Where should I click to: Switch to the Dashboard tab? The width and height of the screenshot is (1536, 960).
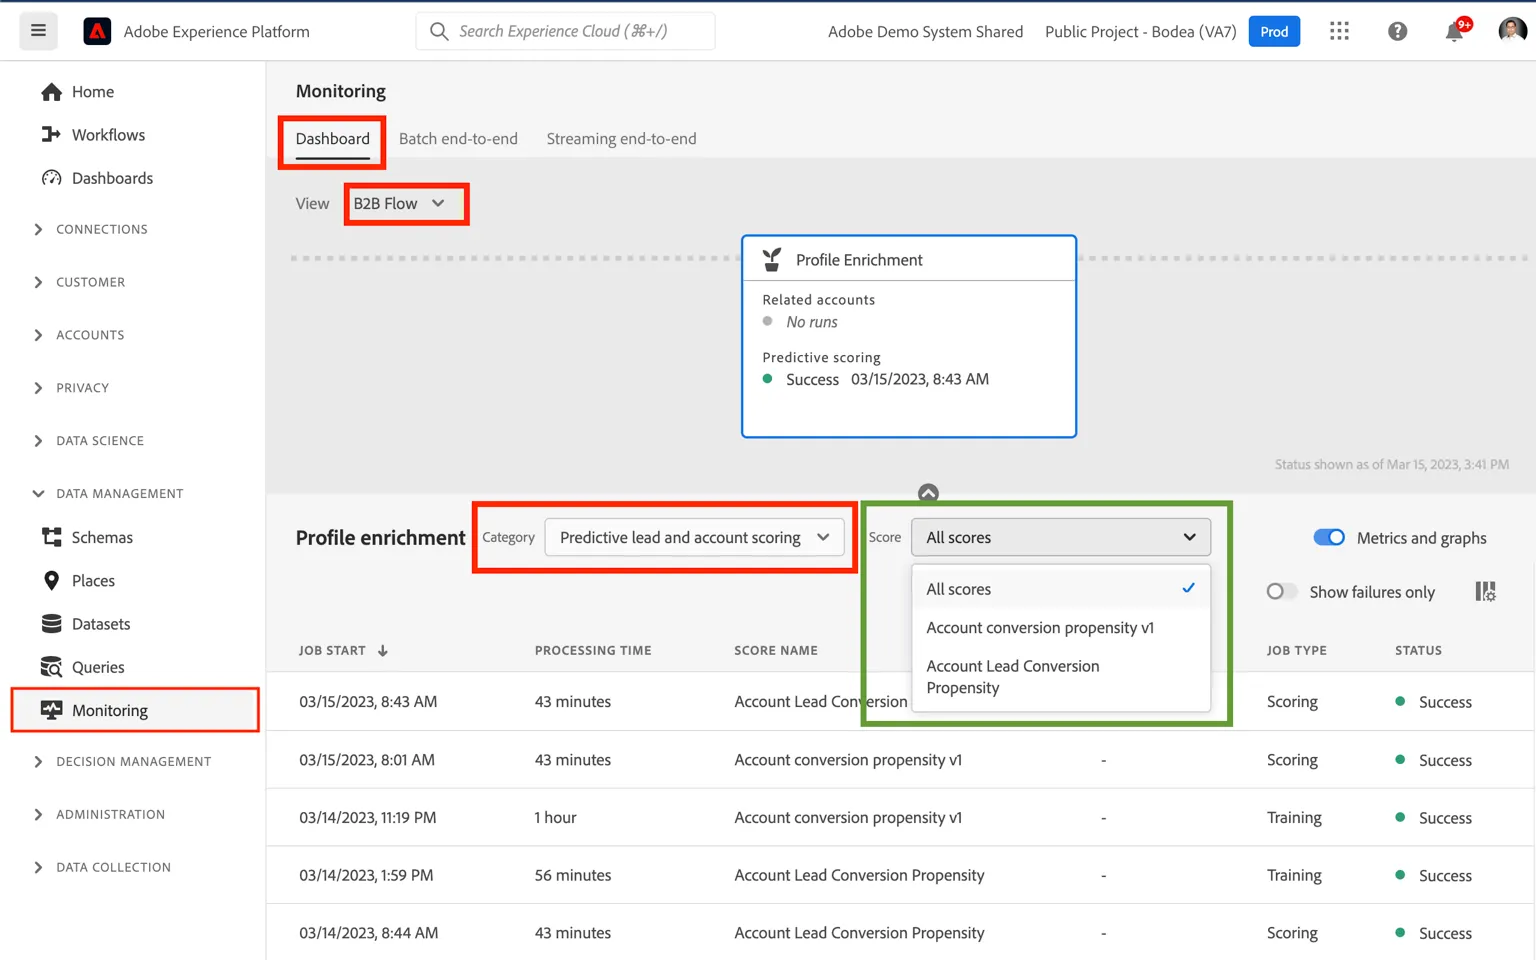[x=332, y=139]
